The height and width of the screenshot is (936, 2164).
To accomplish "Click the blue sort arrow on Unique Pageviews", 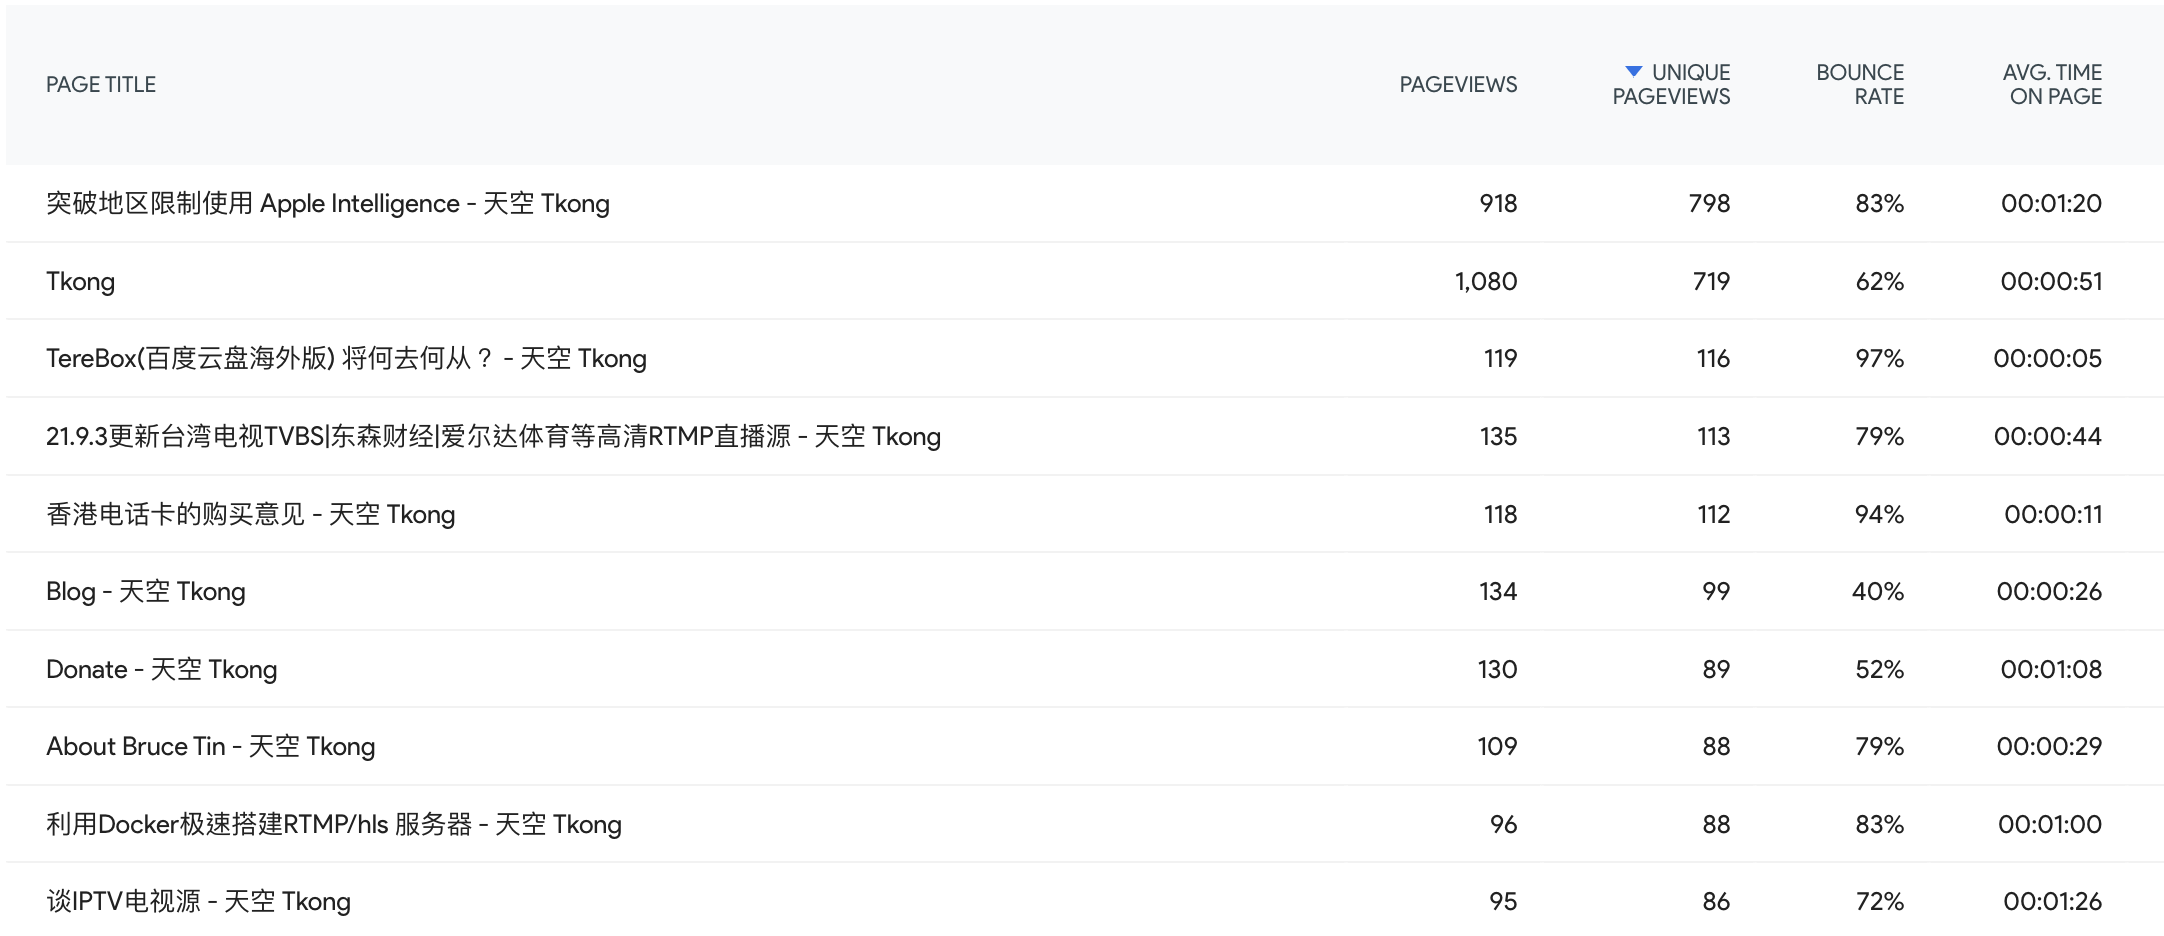I will tap(1633, 71).
